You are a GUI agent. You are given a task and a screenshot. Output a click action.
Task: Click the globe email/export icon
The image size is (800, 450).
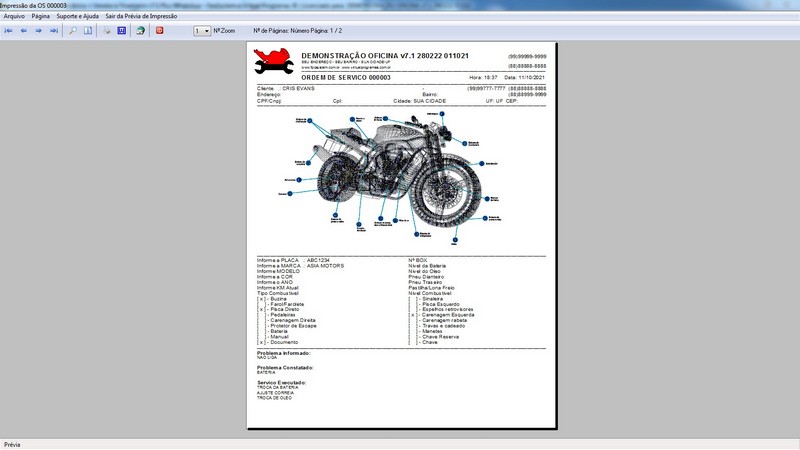click(x=140, y=31)
